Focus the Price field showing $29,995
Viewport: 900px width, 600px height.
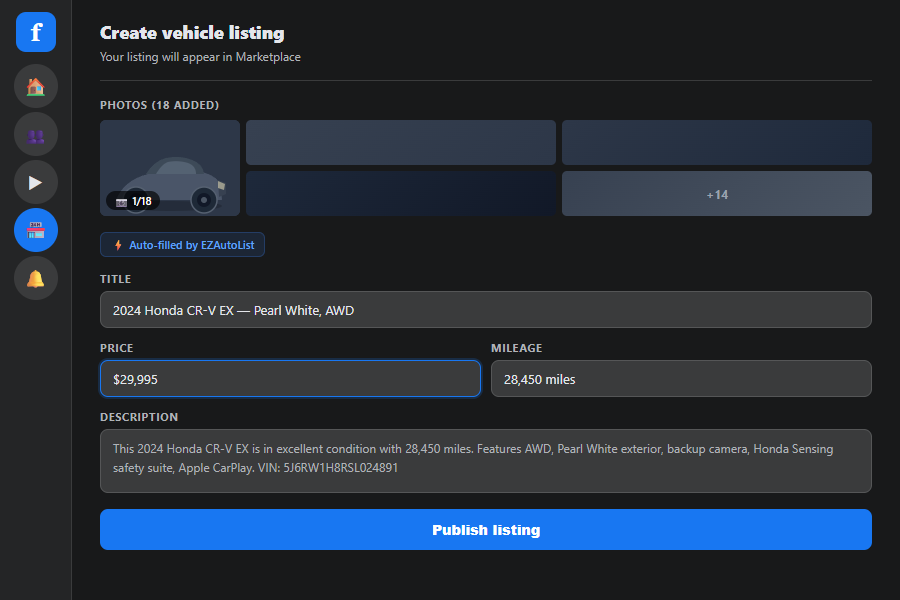coord(290,378)
